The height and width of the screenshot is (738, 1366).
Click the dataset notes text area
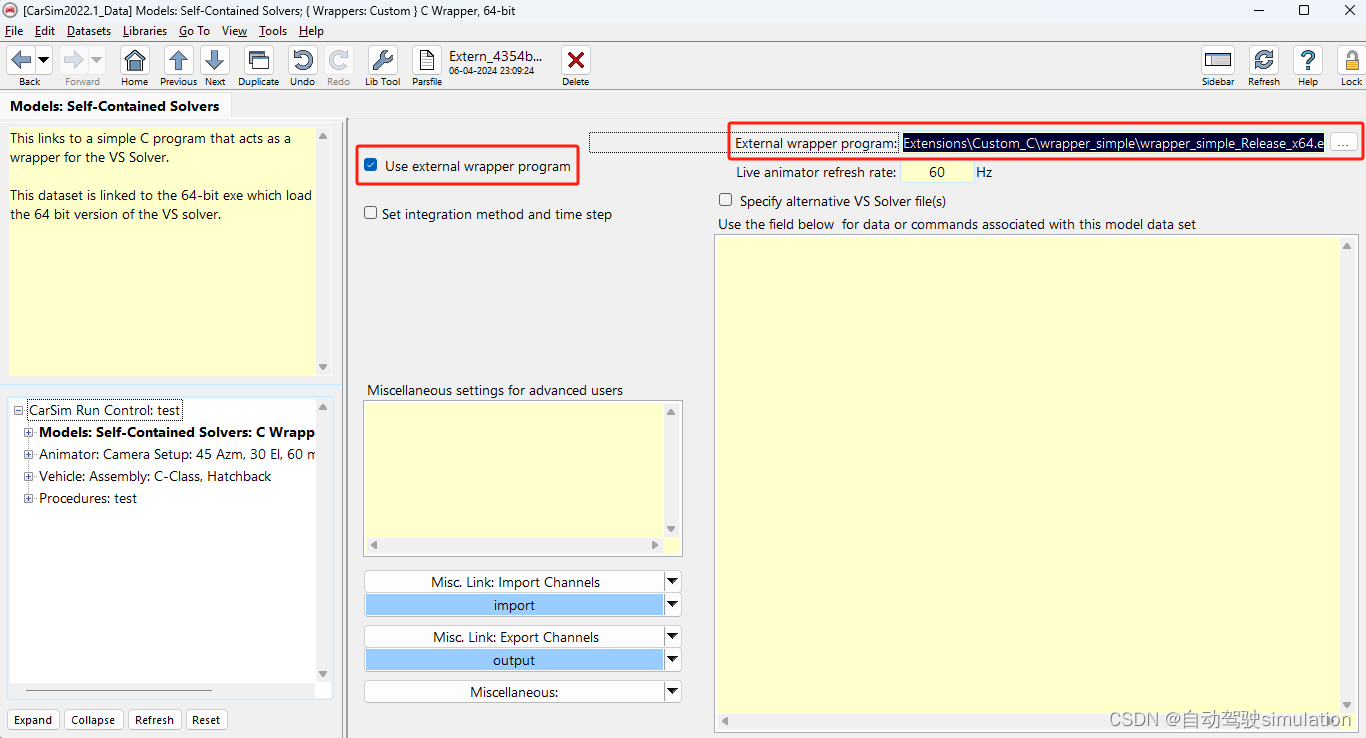162,250
